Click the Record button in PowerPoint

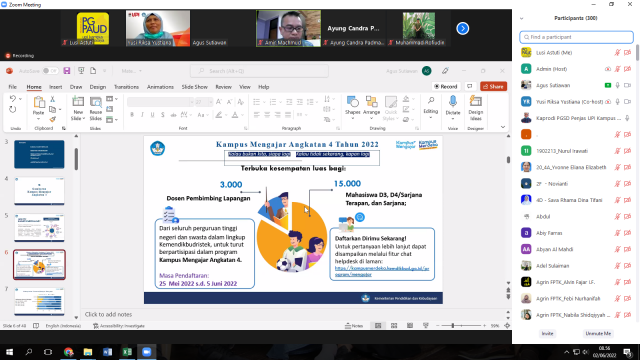pyautogui.click(x=446, y=87)
